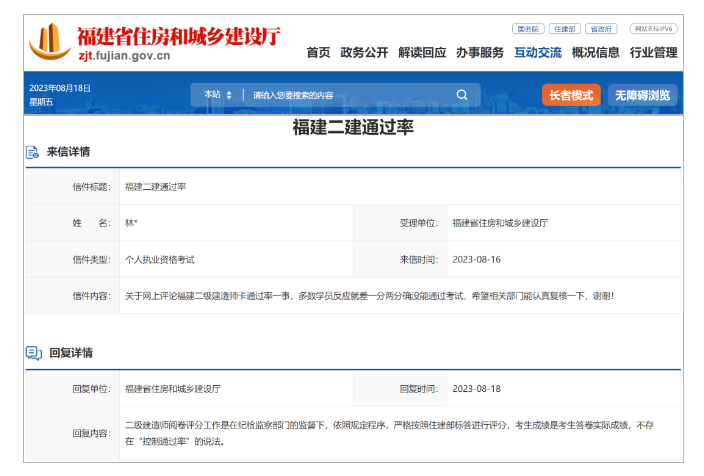The image size is (704, 476).
Task: Navigate to 行业管理
Action: tap(654, 53)
